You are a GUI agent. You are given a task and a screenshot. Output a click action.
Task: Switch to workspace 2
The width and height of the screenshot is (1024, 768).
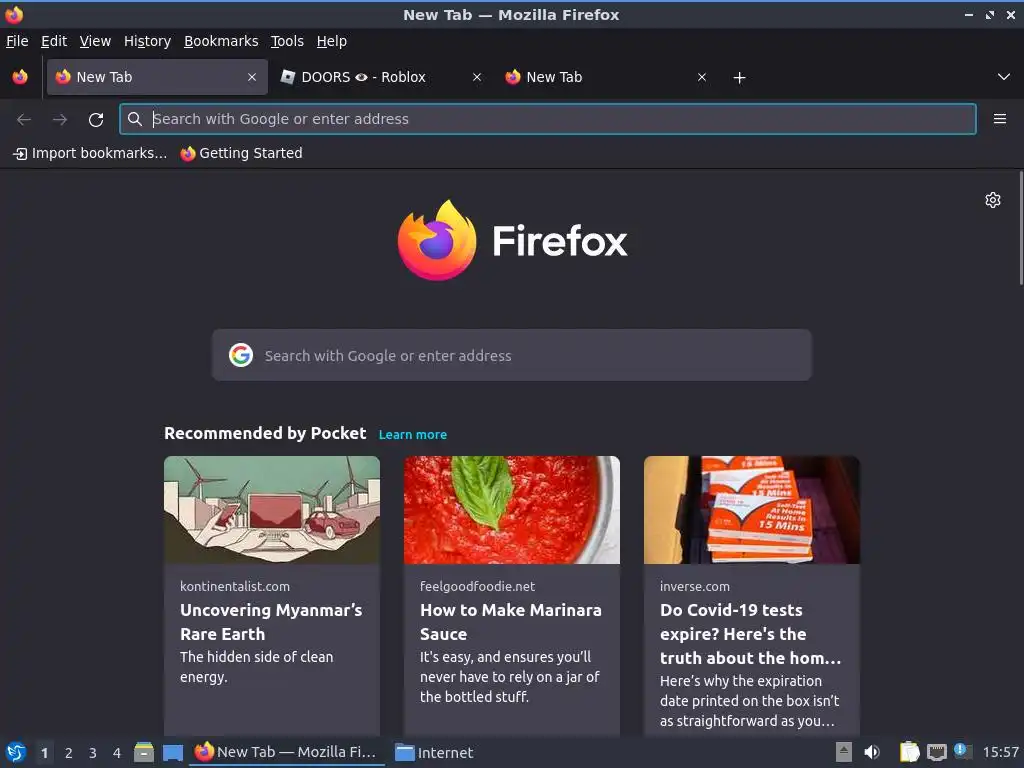click(69, 753)
